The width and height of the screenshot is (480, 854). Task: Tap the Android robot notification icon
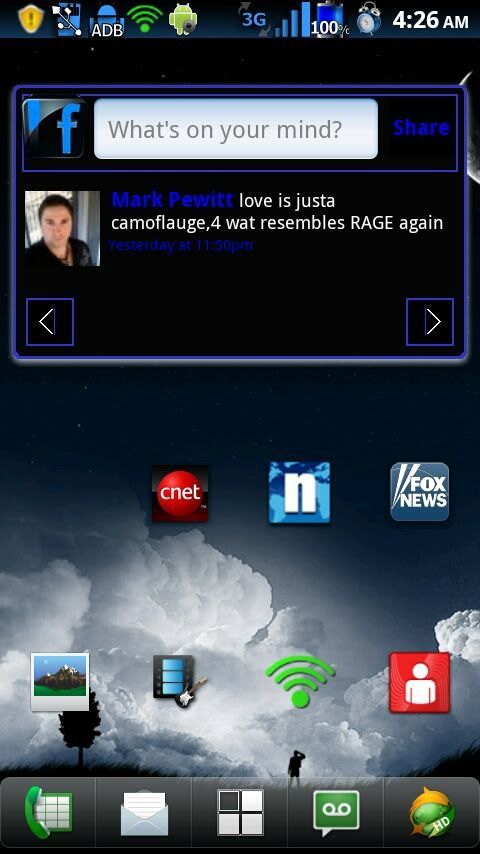(x=183, y=19)
